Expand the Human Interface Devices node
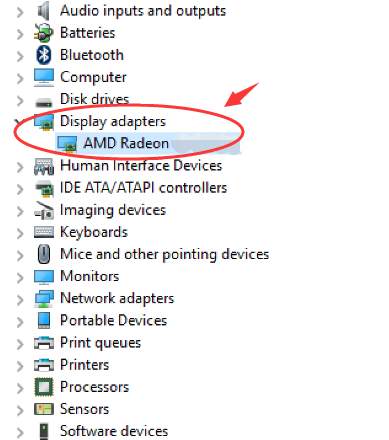 (20, 167)
